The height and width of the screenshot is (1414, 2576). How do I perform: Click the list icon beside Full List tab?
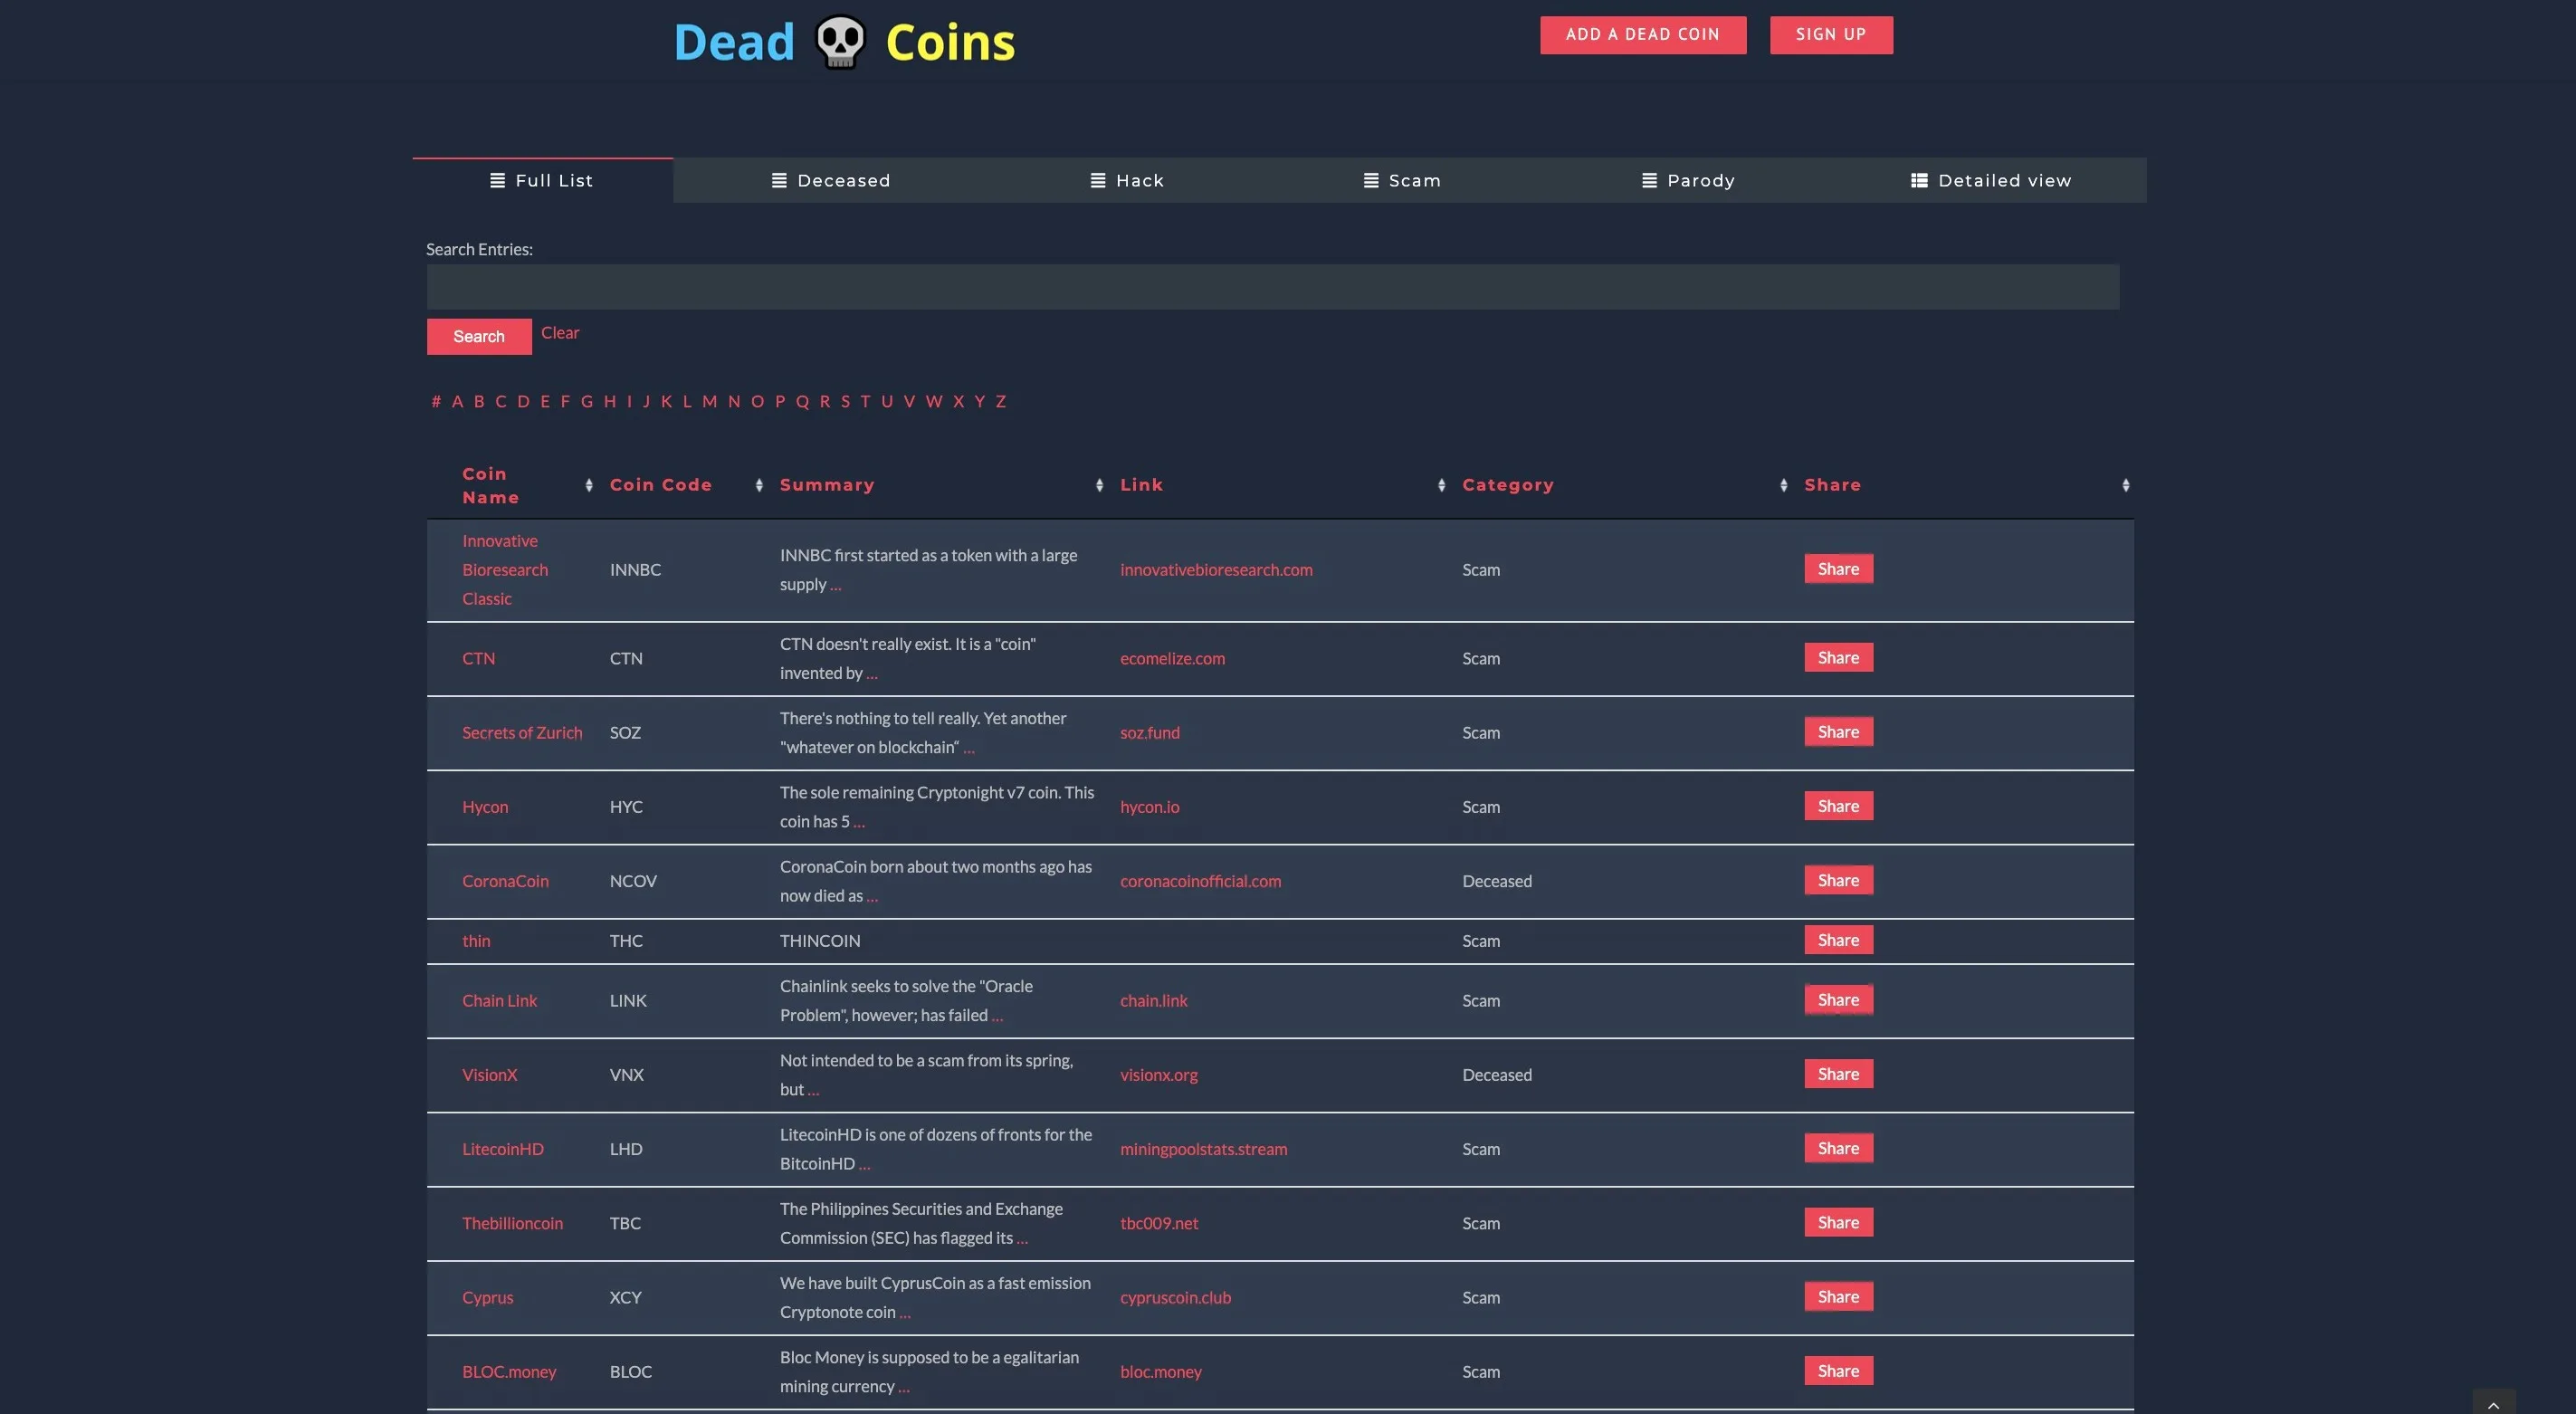[497, 180]
